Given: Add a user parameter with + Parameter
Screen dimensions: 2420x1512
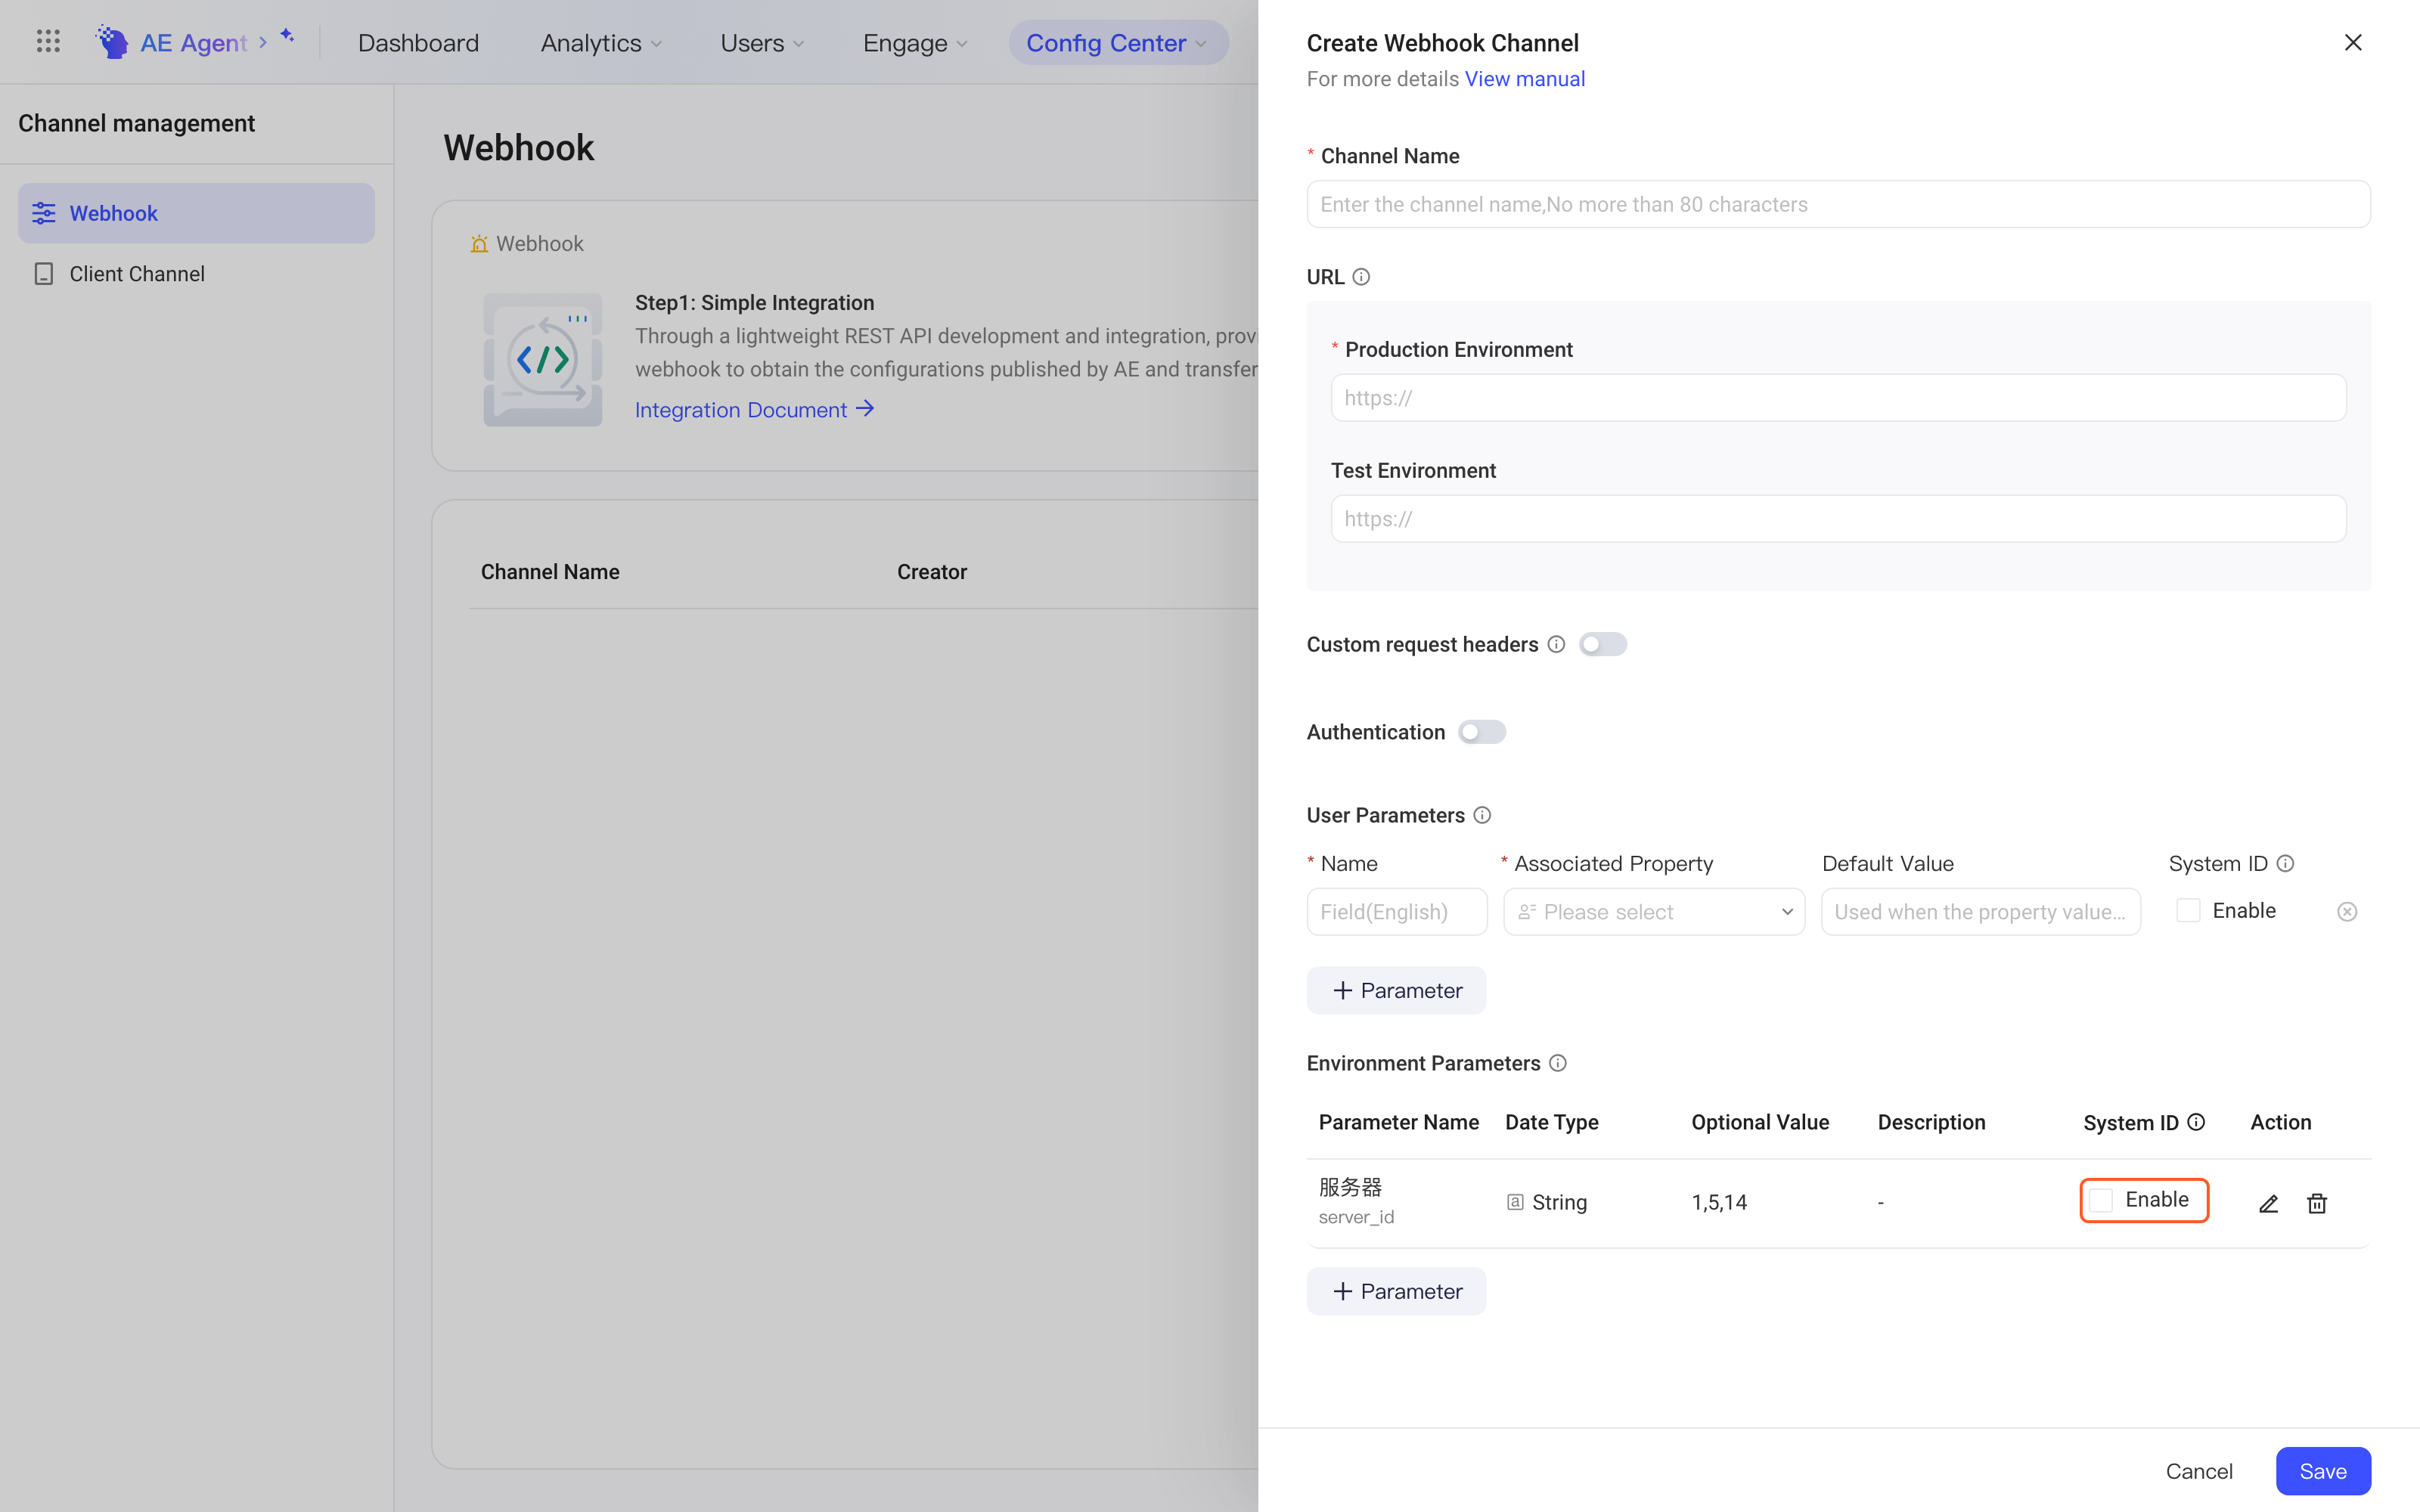Looking at the screenshot, I should coord(1396,990).
